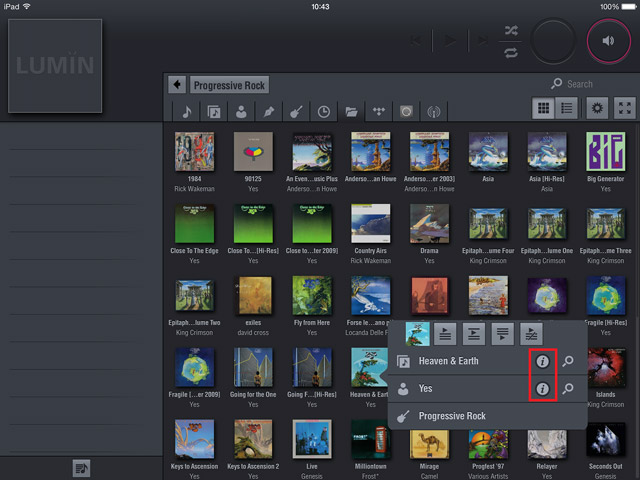Viewport: 640px width, 480px height.
Task: Open the exiles david cross album
Action: (253, 296)
